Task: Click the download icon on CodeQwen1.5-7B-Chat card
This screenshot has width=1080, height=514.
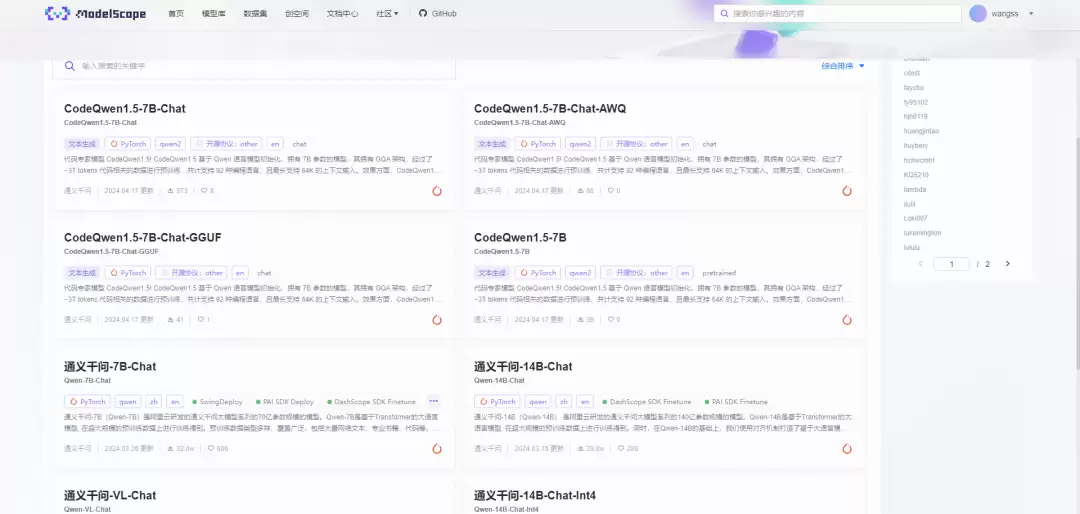Action: point(170,191)
